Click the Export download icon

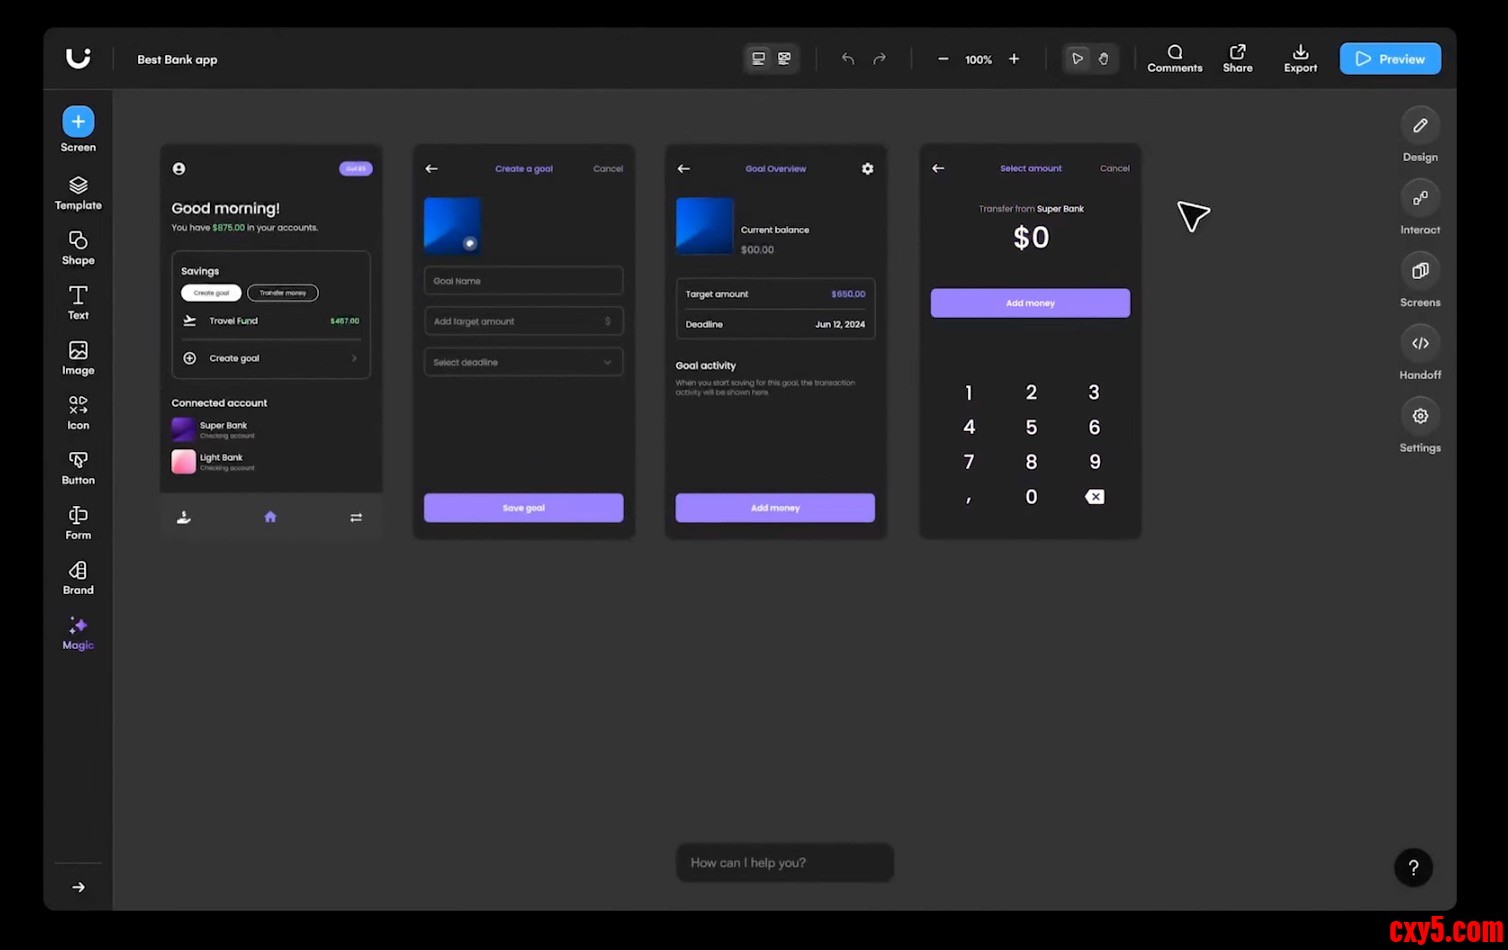point(1300,52)
